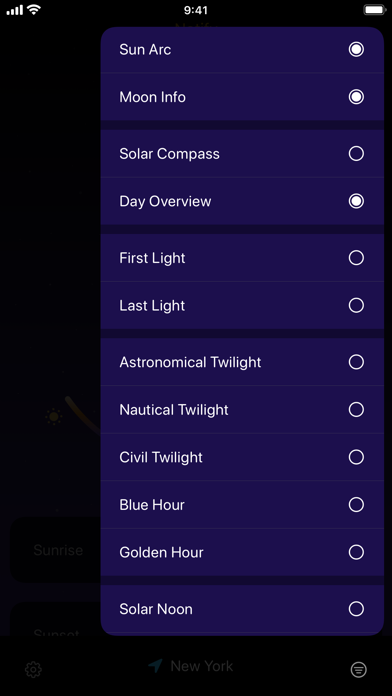Tap the New York location label
The image size is (392, 696).
pyautogui.click(x=202, y=666)
